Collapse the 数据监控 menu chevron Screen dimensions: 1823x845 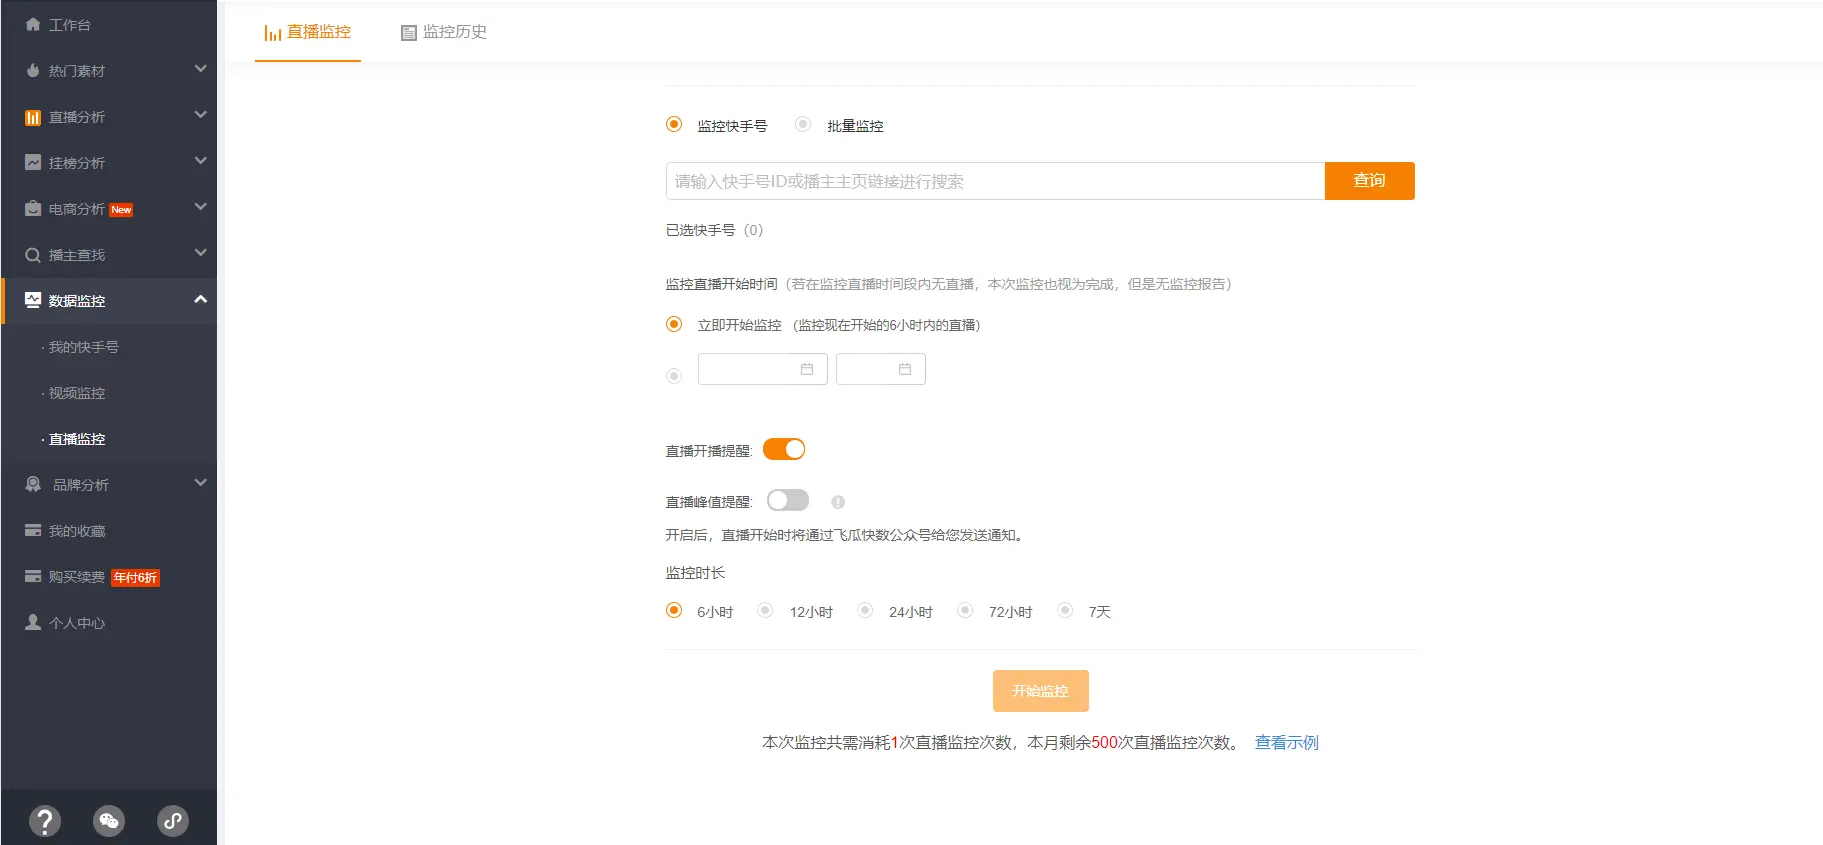point(200,299)
